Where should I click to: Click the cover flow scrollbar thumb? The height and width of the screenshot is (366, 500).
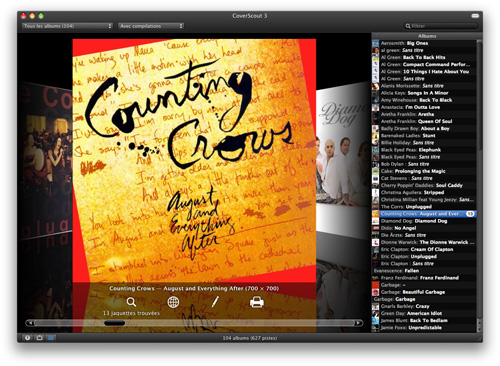click(114, 323)
